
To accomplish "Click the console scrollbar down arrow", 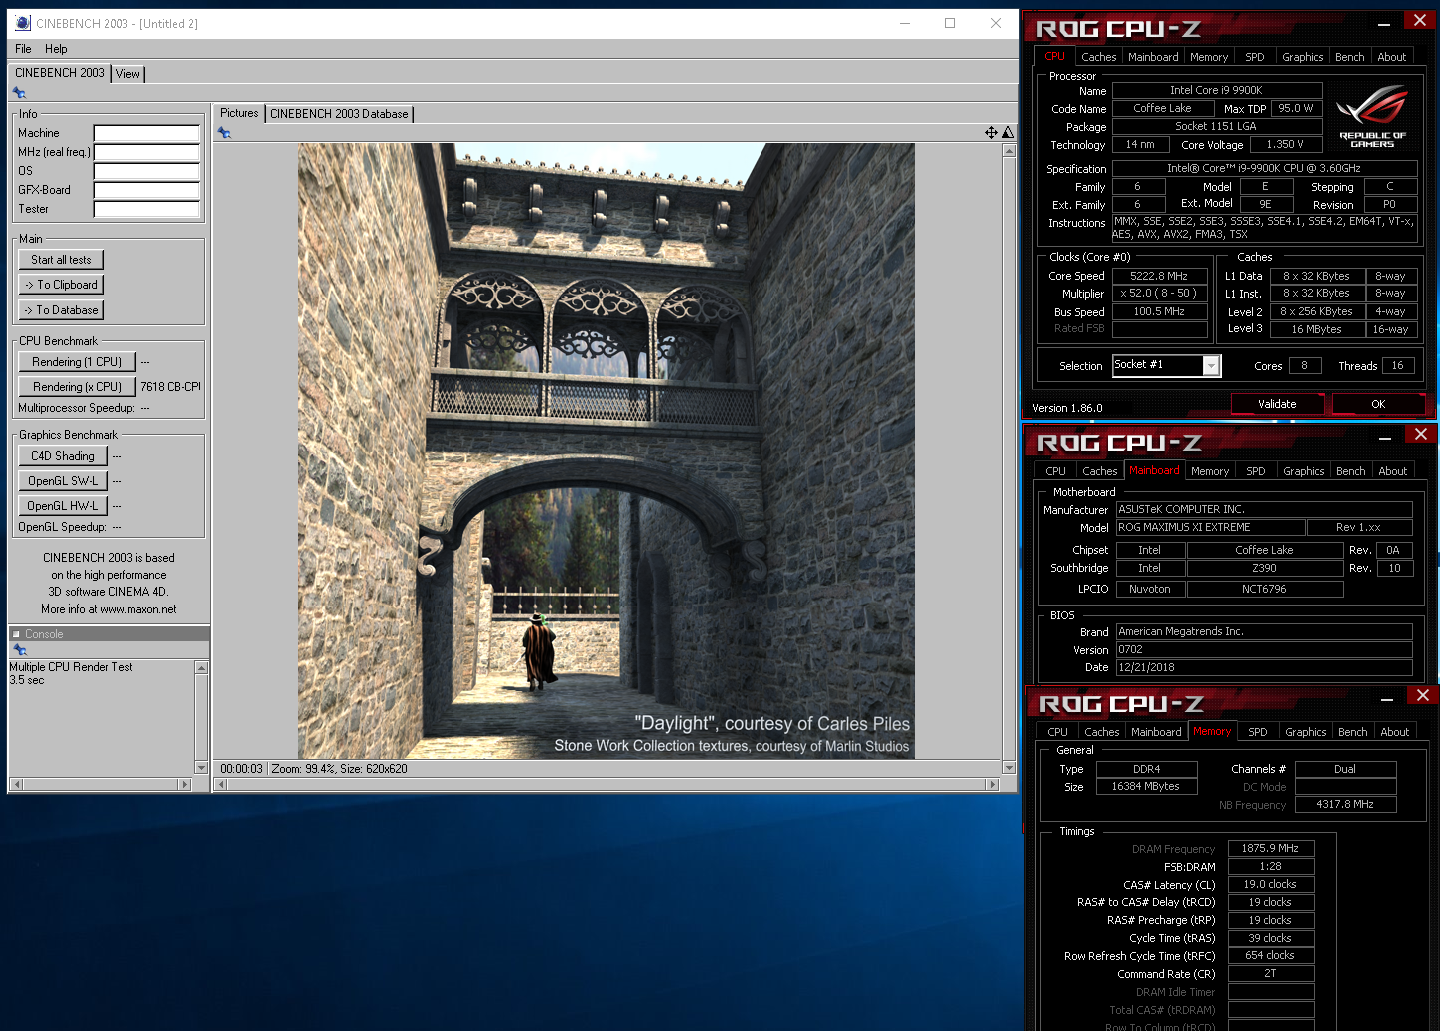I will click(x=202, y=768).
